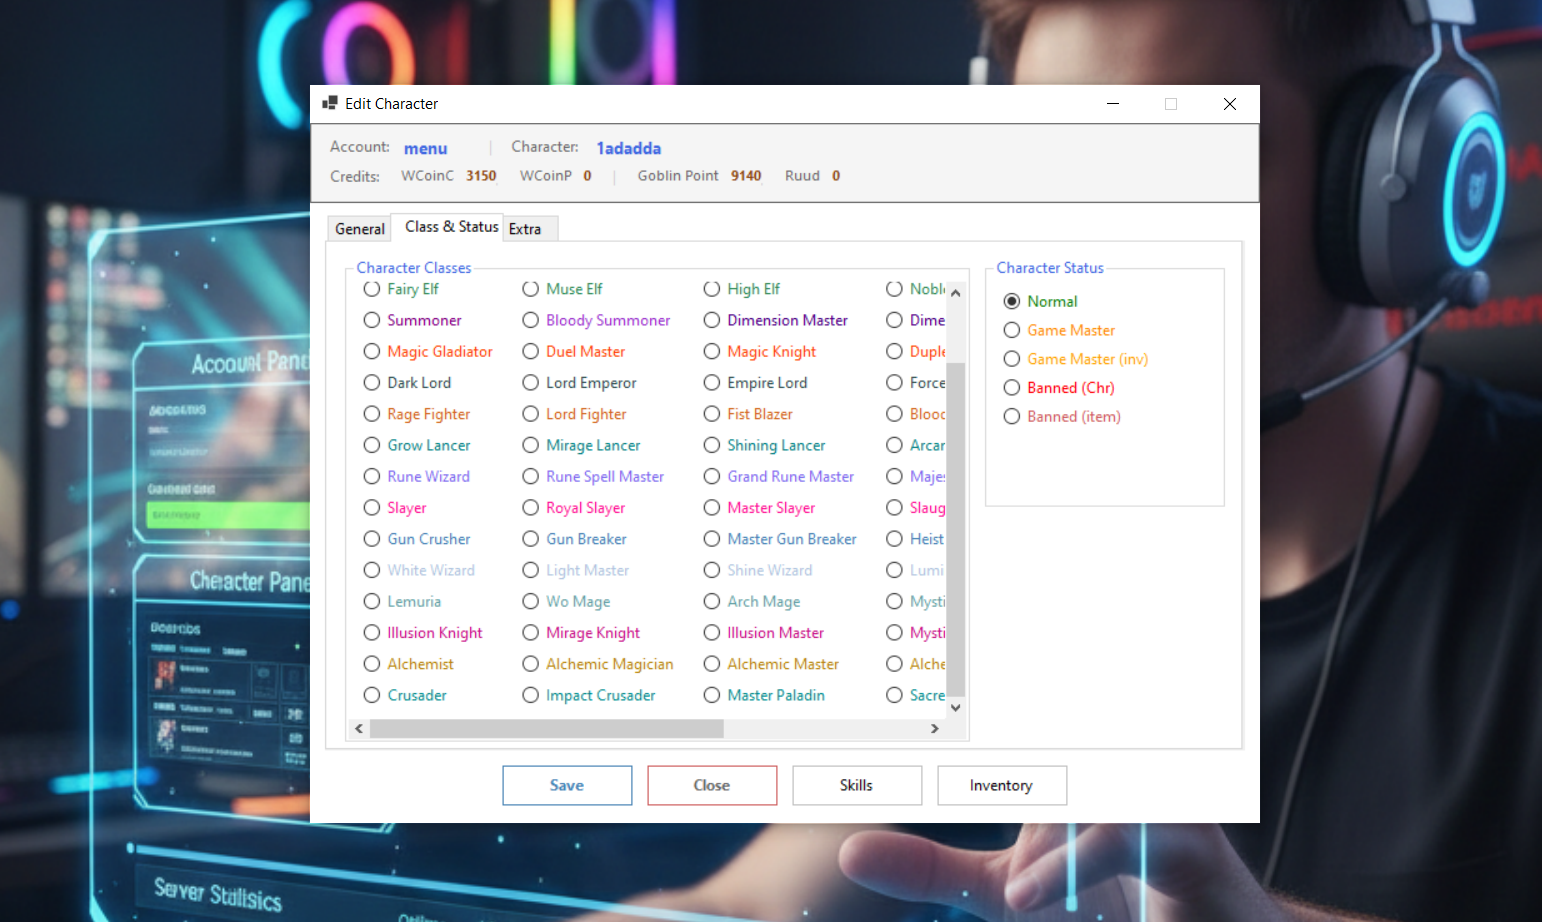This screenshot has height=922, width=1542.
Task: Set status to Banned (item)
Action: click(x=1011, y=417)
